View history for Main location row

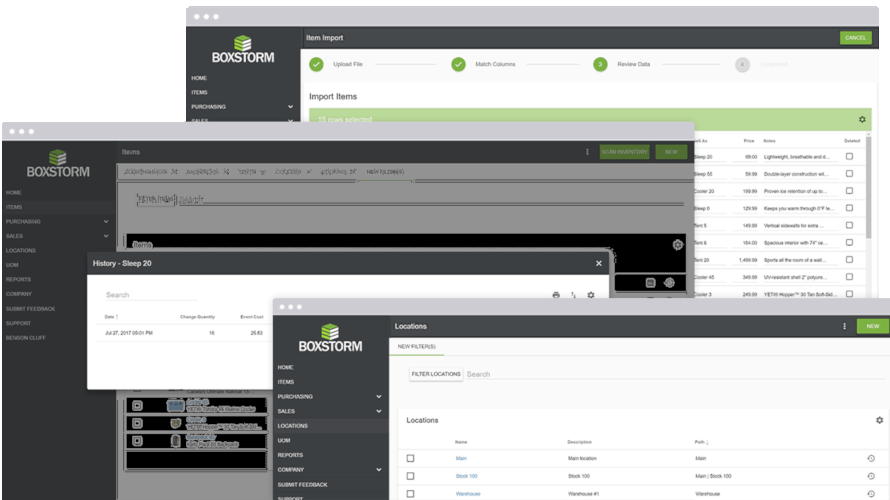pyautogui.click(x=871, y=459)
